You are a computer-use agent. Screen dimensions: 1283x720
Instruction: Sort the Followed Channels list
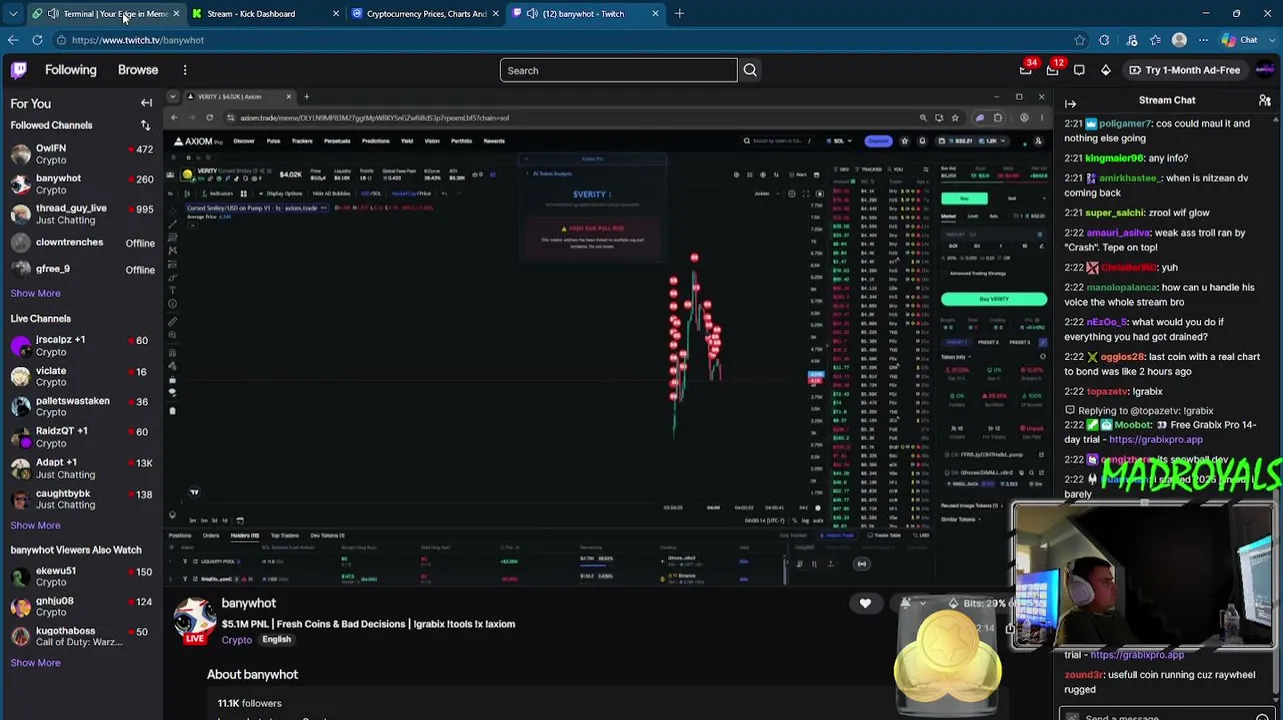click(x=145, y=125)
